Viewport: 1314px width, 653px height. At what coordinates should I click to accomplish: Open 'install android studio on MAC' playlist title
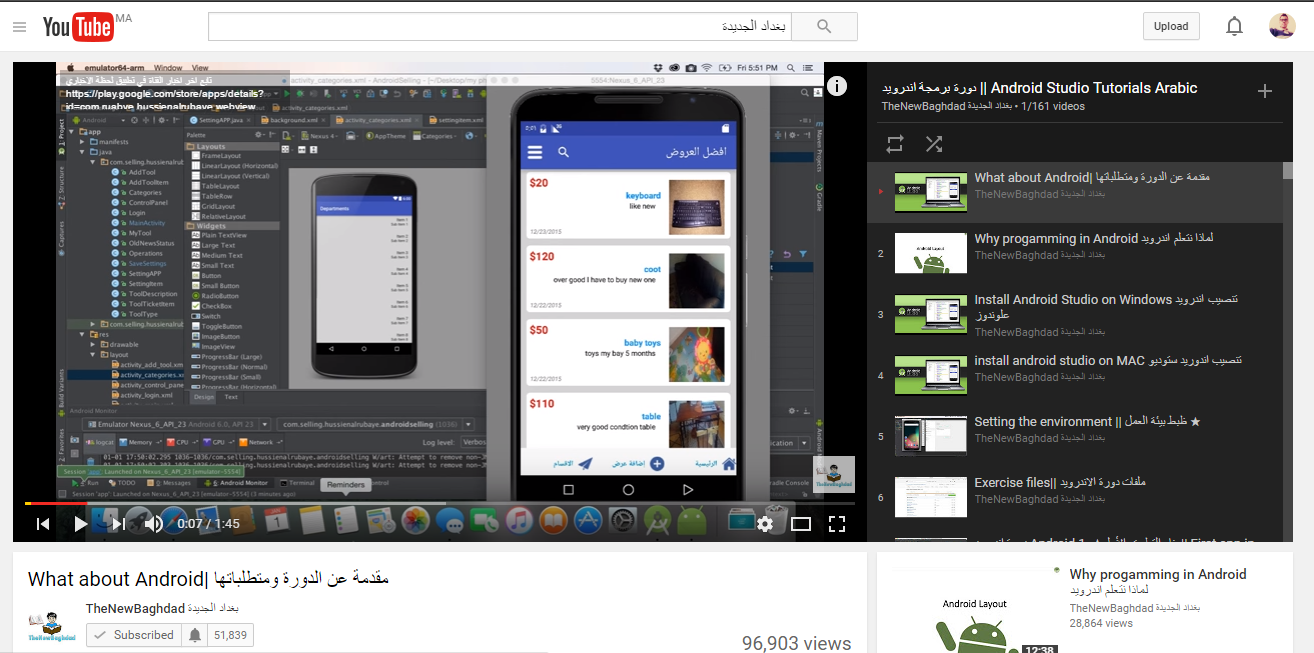pos(1108,361)
